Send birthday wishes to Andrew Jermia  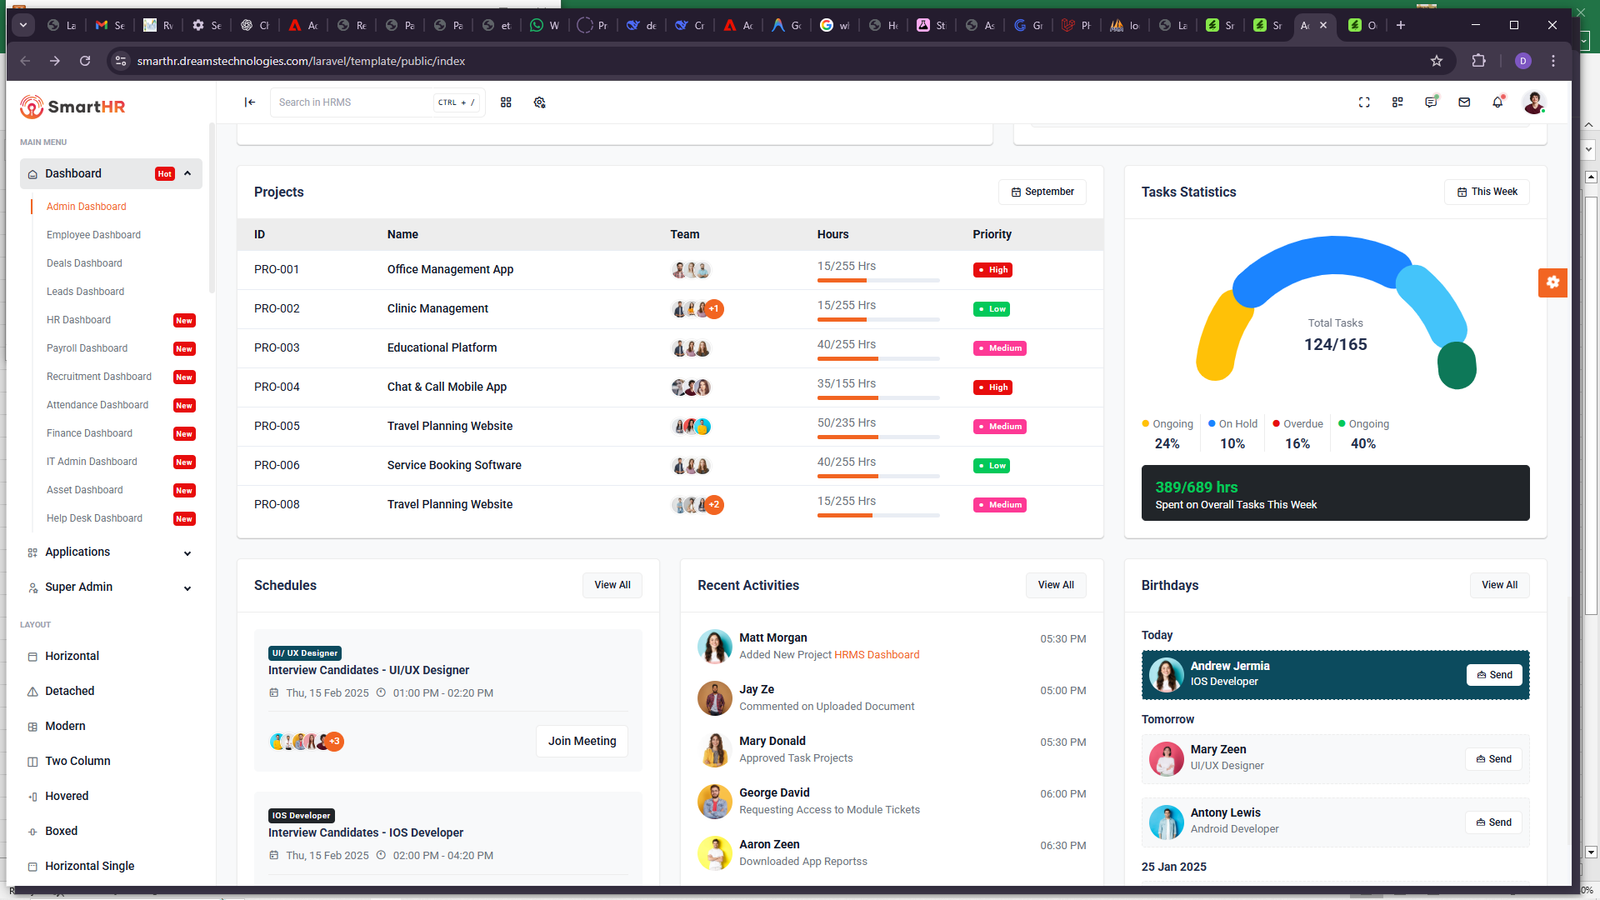point(1494,675)
